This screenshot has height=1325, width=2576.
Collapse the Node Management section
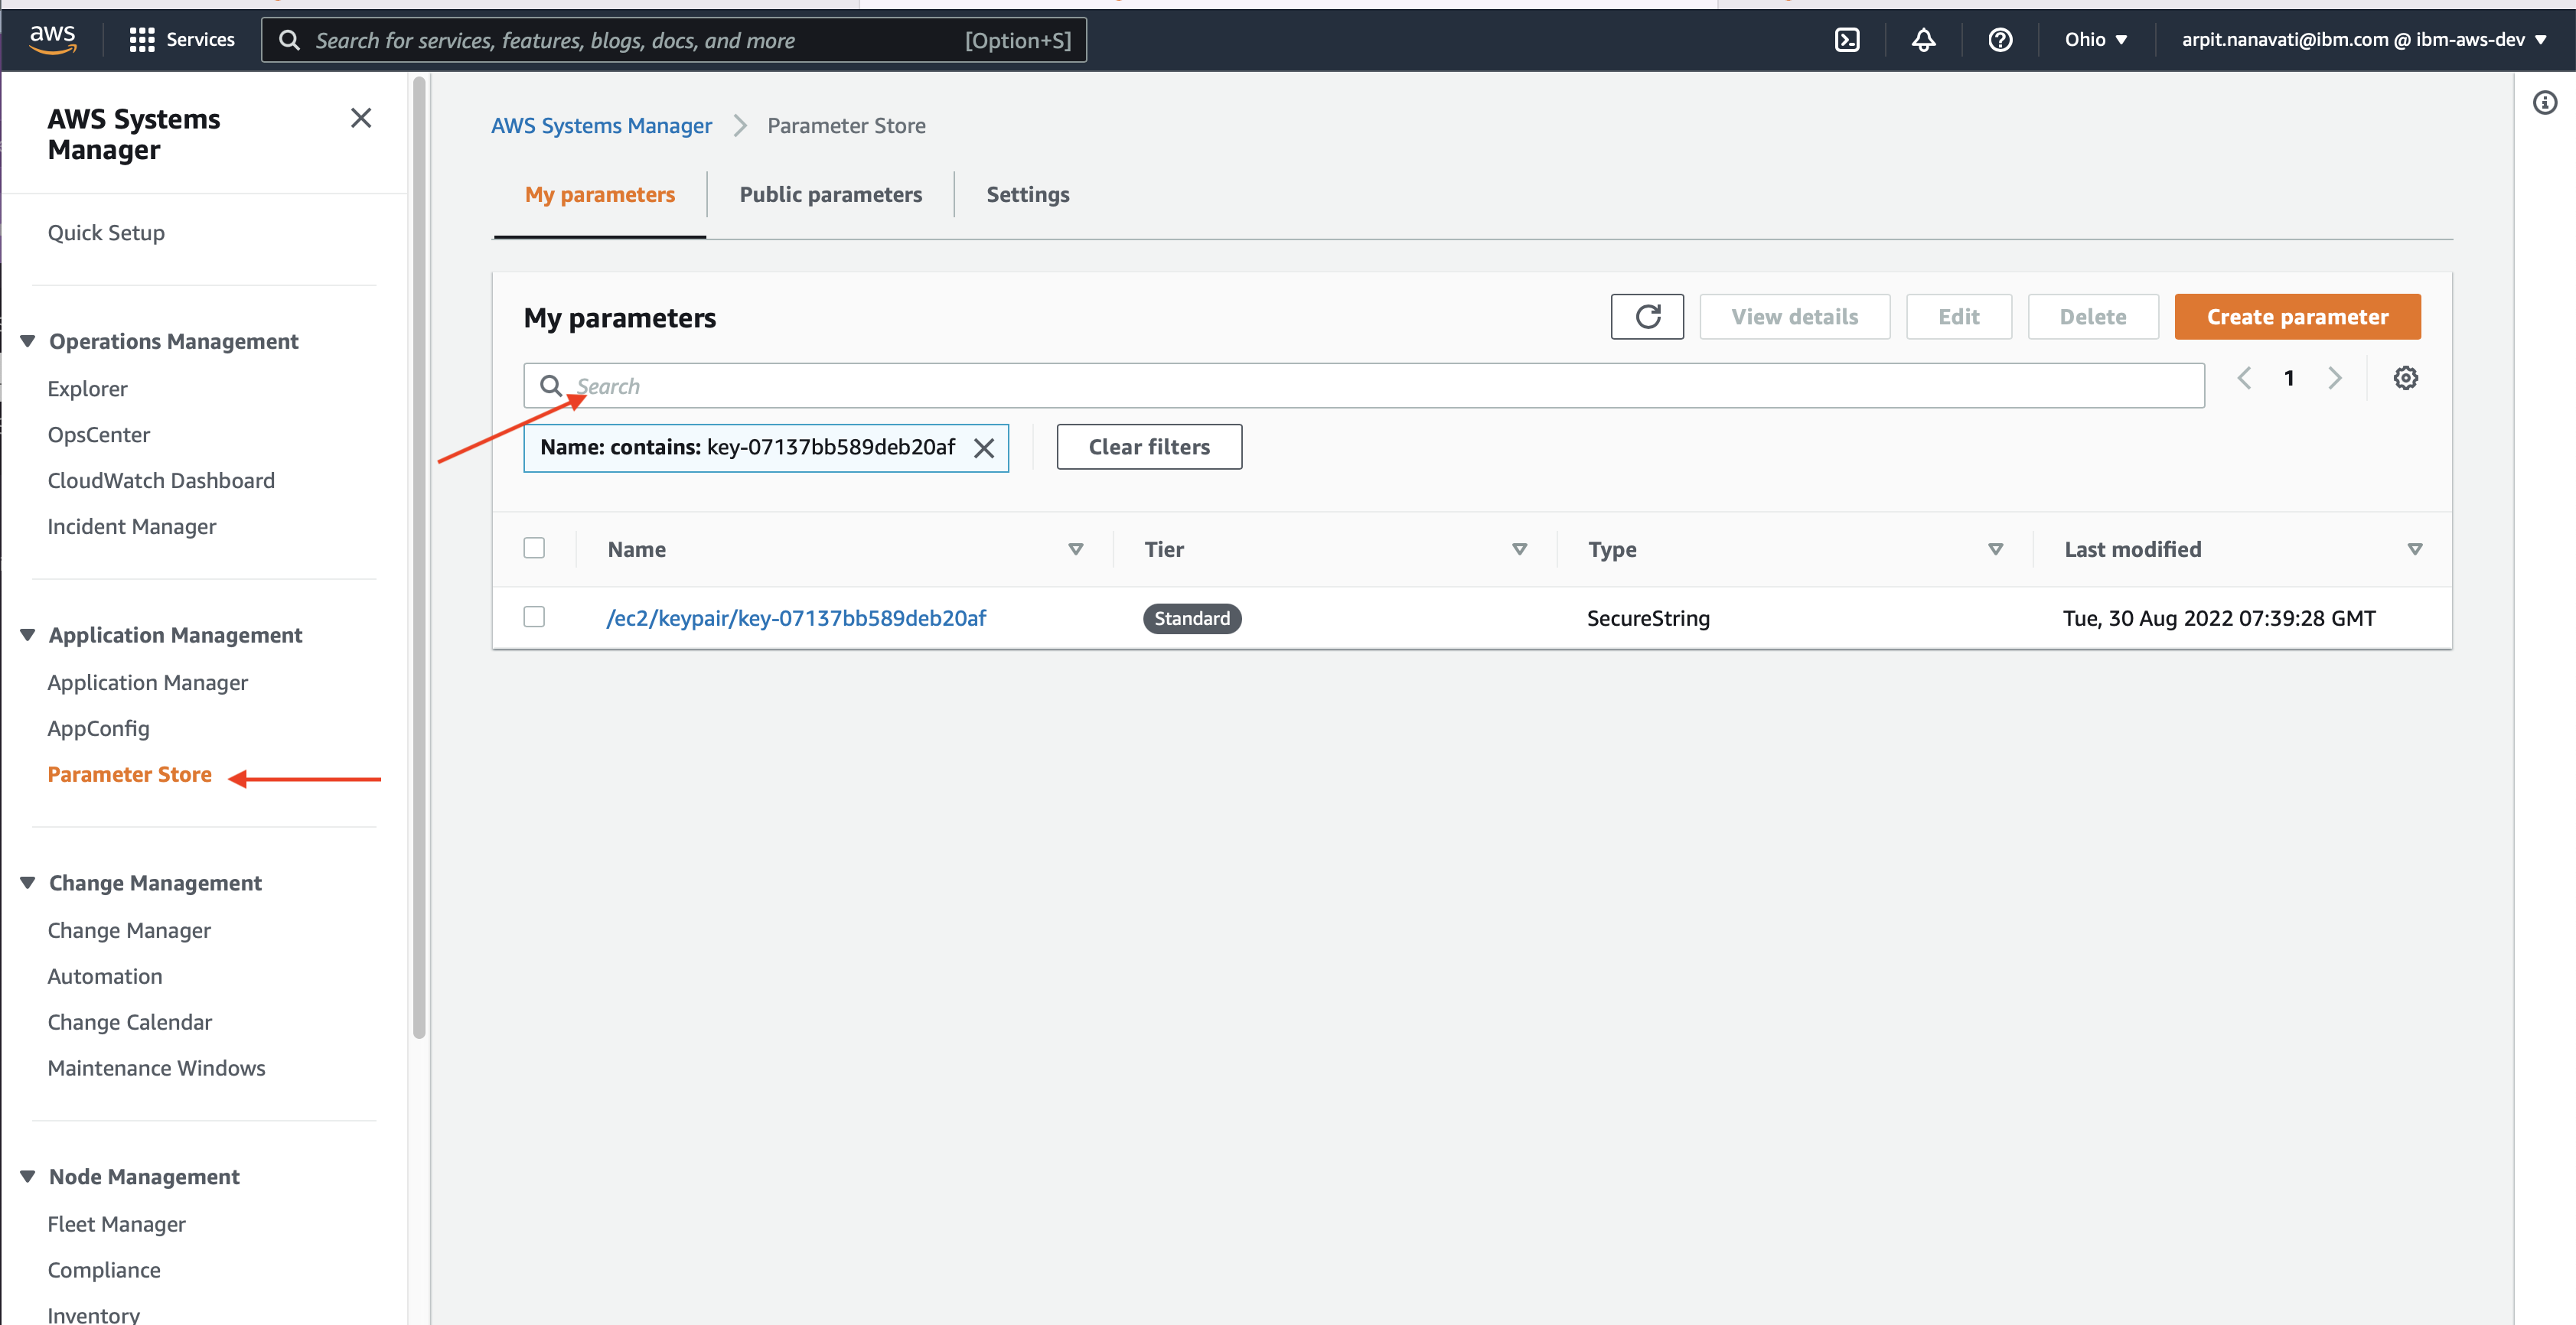[28, 1177]
